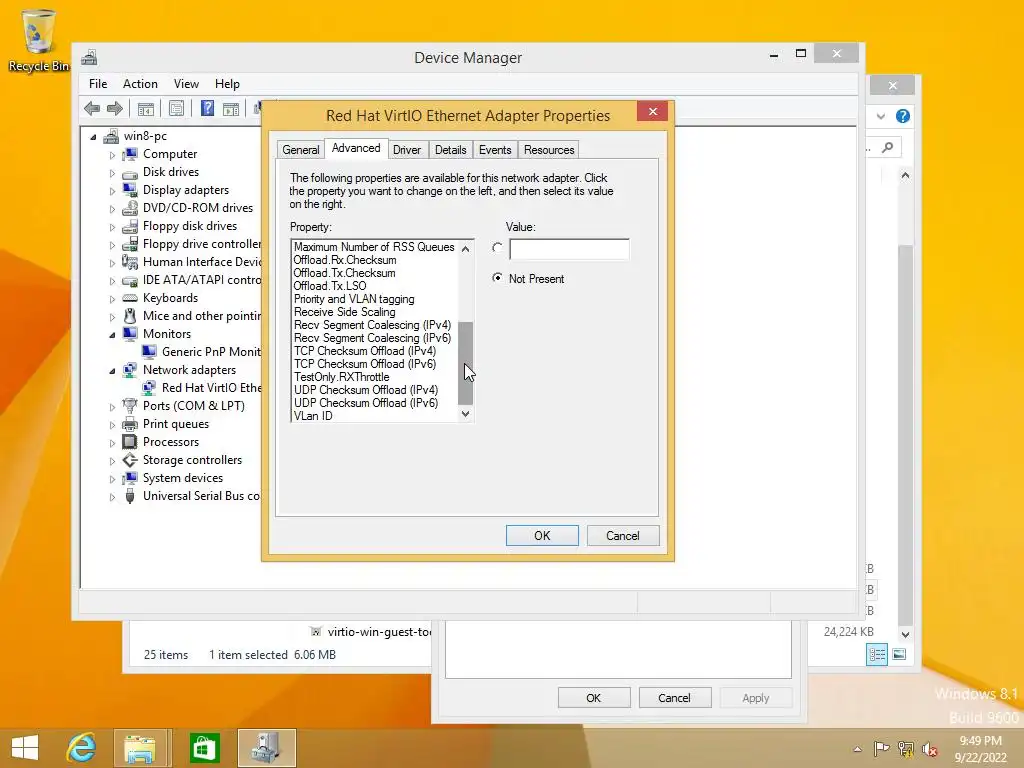This screenshot has width=1024, height=768.
Task: Click the Generic PnP Monitor device icon
Action: [x=149, y=352]
